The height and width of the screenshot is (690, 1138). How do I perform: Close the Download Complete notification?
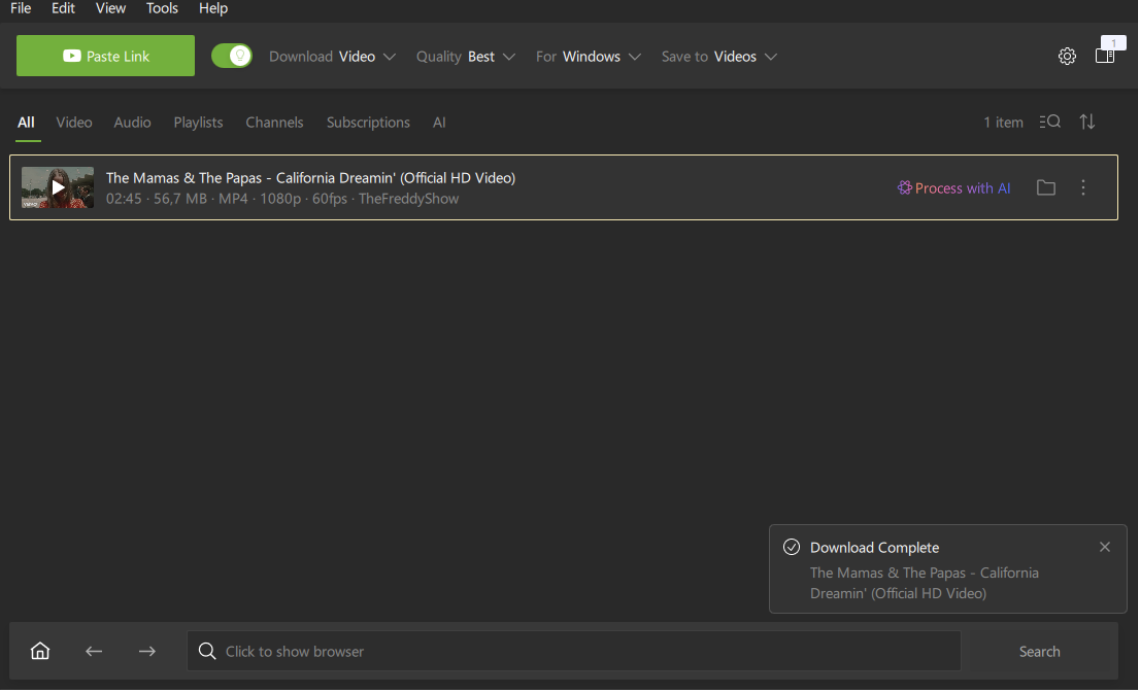(1105, 547)
